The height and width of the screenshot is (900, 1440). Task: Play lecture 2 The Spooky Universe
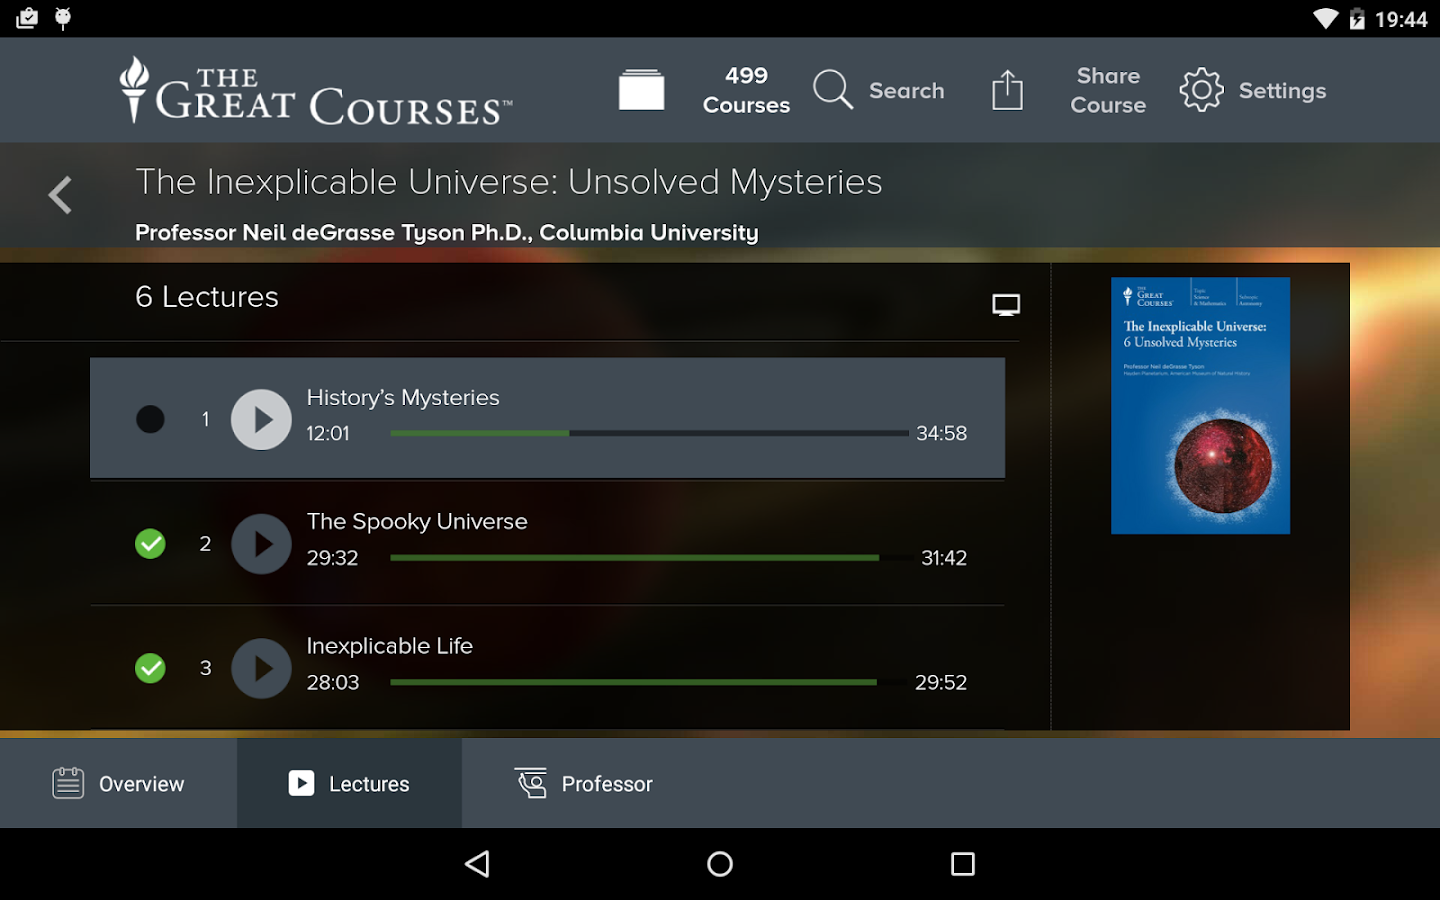tap(261, 544)
